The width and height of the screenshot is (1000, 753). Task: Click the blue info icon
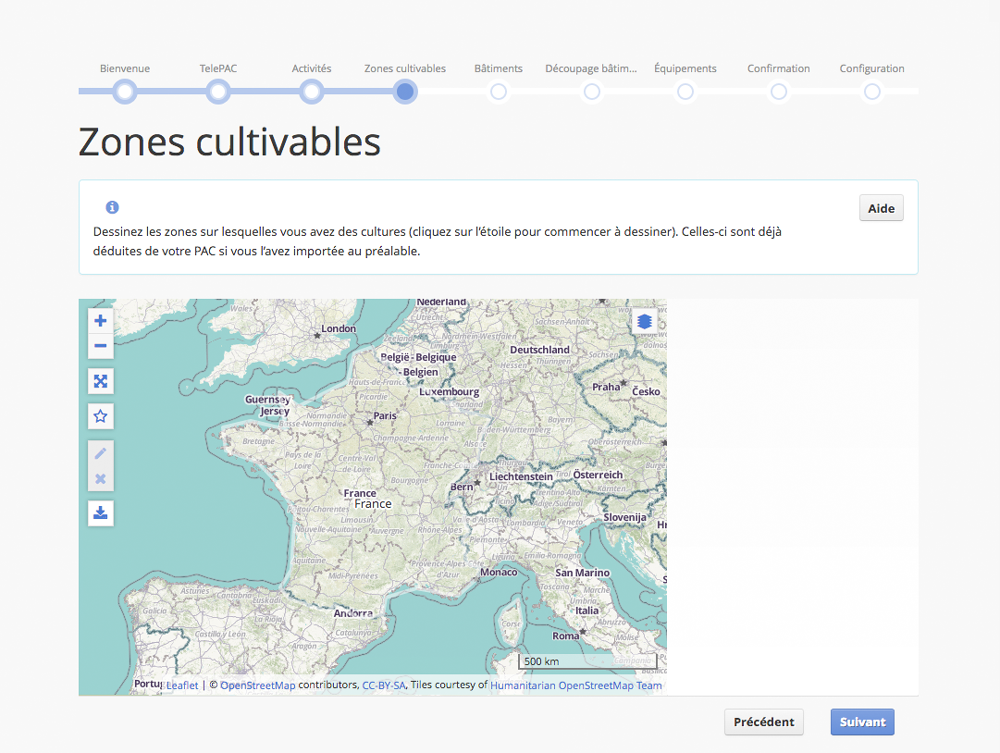click(112, 207)
